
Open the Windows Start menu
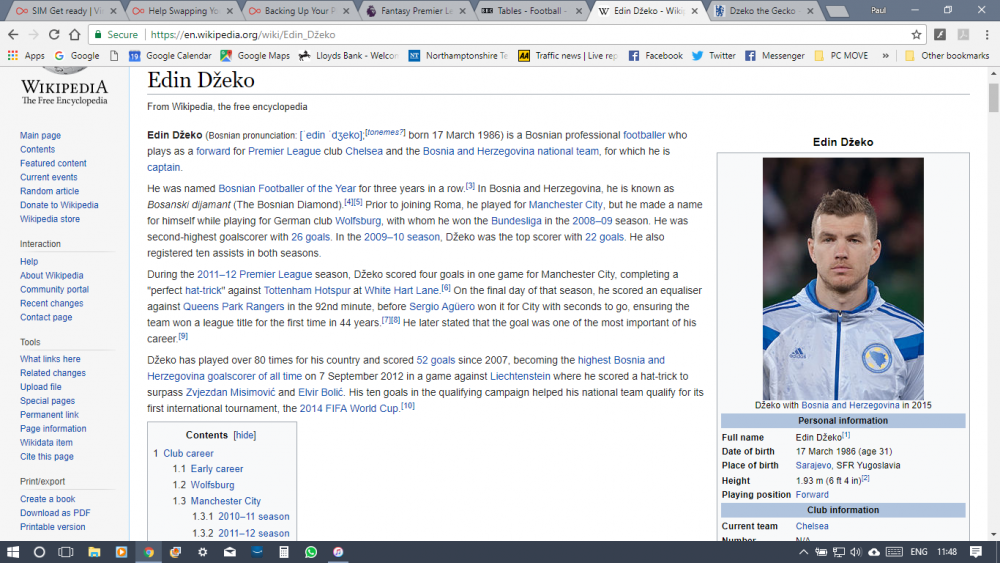click(13, 552)
